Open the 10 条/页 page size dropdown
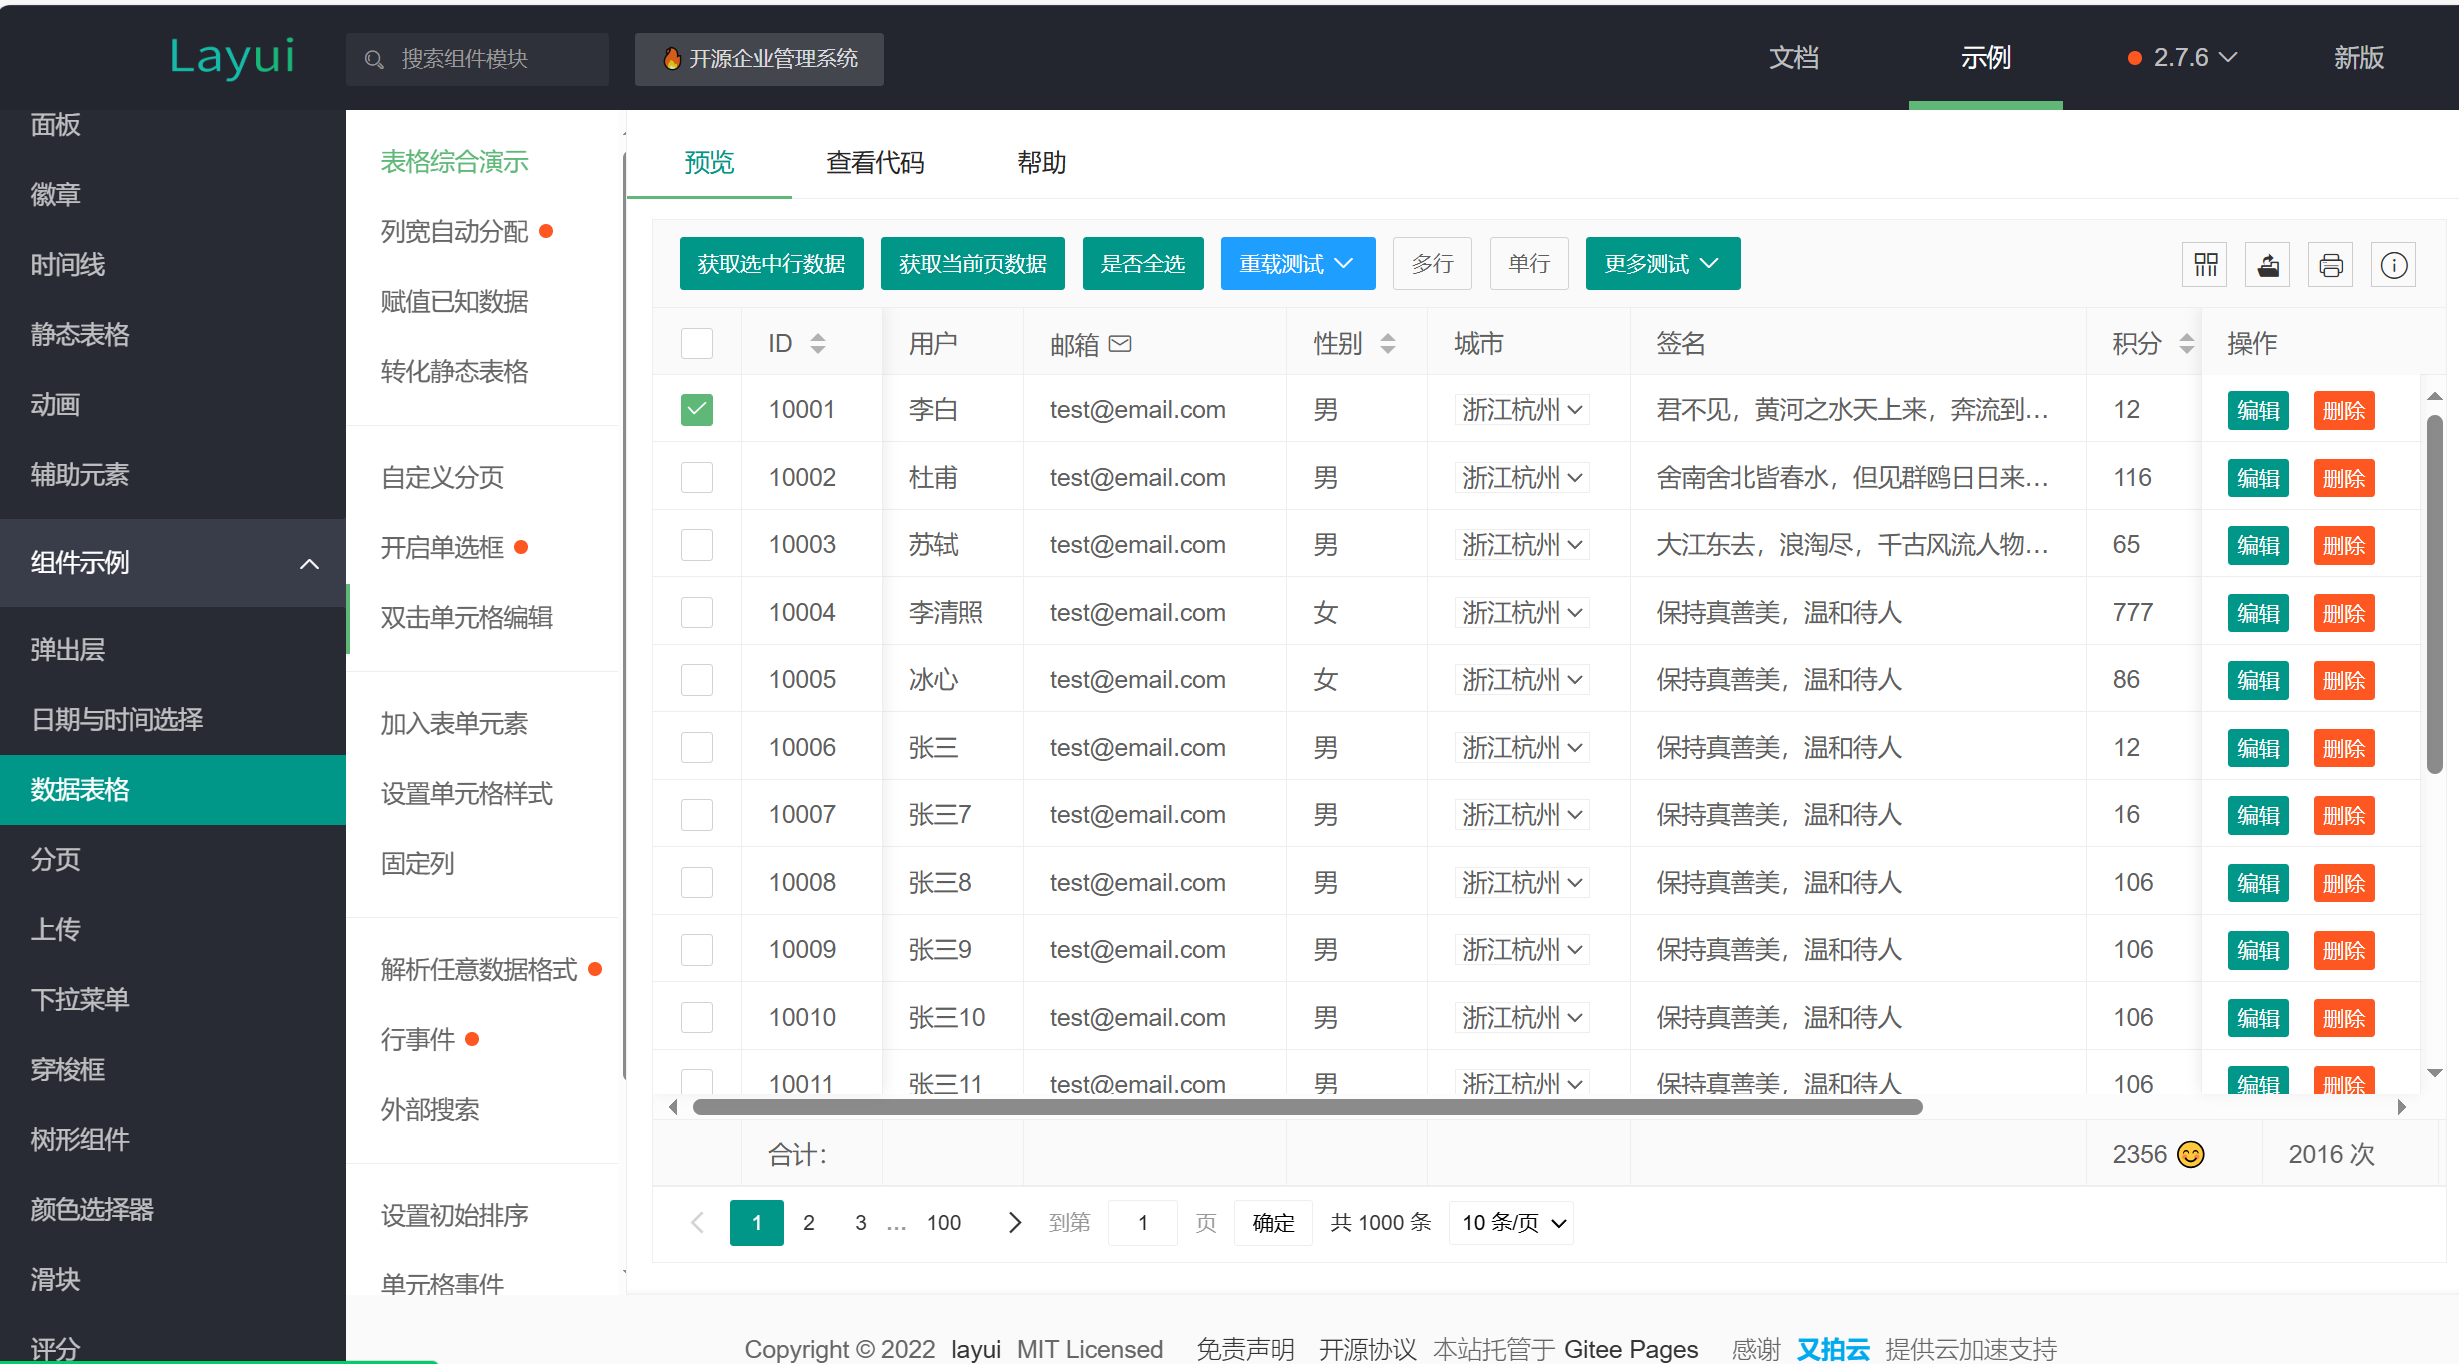 tap(1510, 1222)
